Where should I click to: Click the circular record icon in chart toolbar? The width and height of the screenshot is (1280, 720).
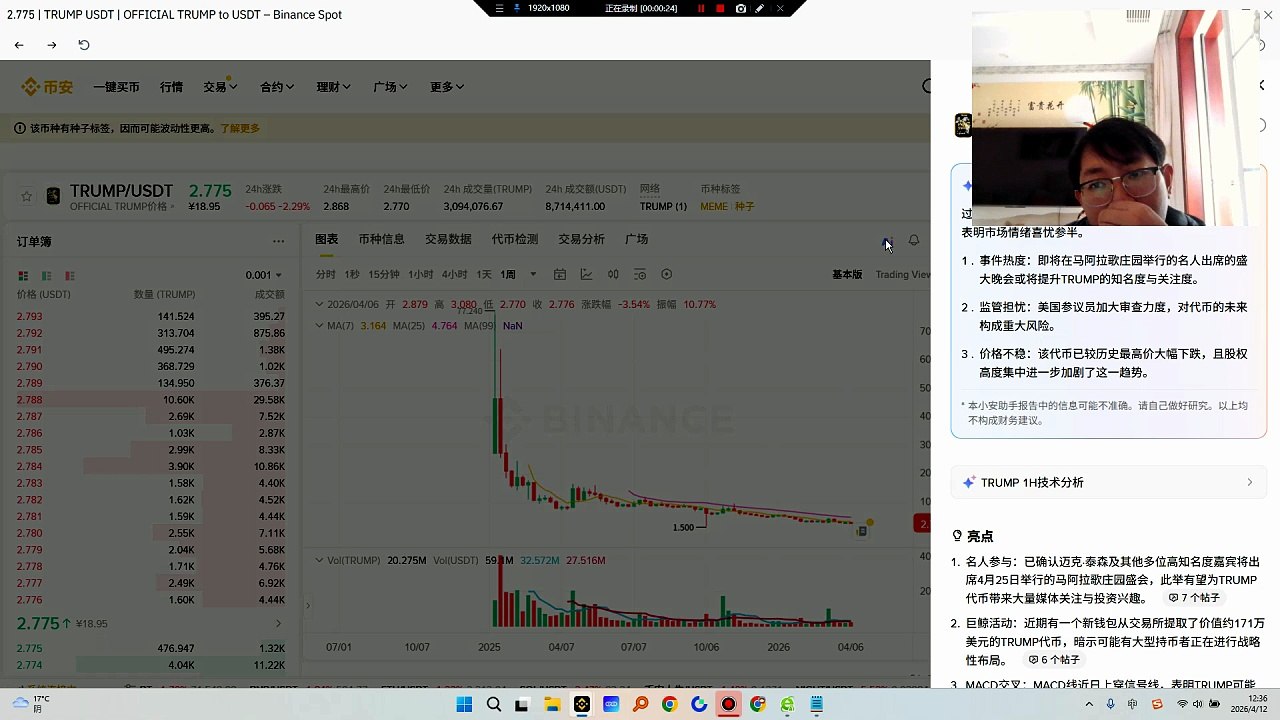coord(666,274)
